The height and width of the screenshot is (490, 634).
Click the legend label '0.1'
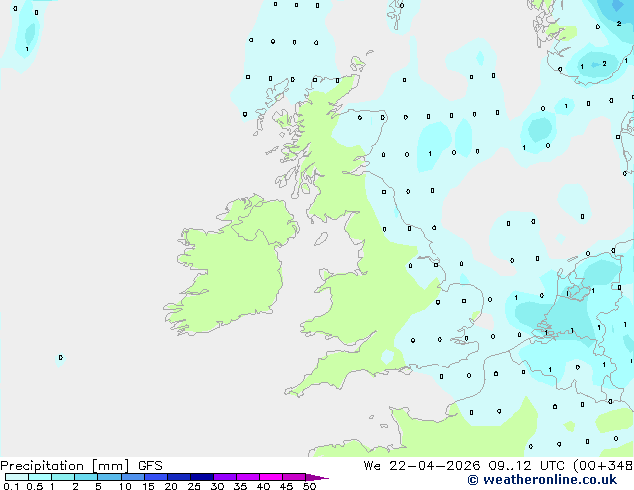point(11,486)
